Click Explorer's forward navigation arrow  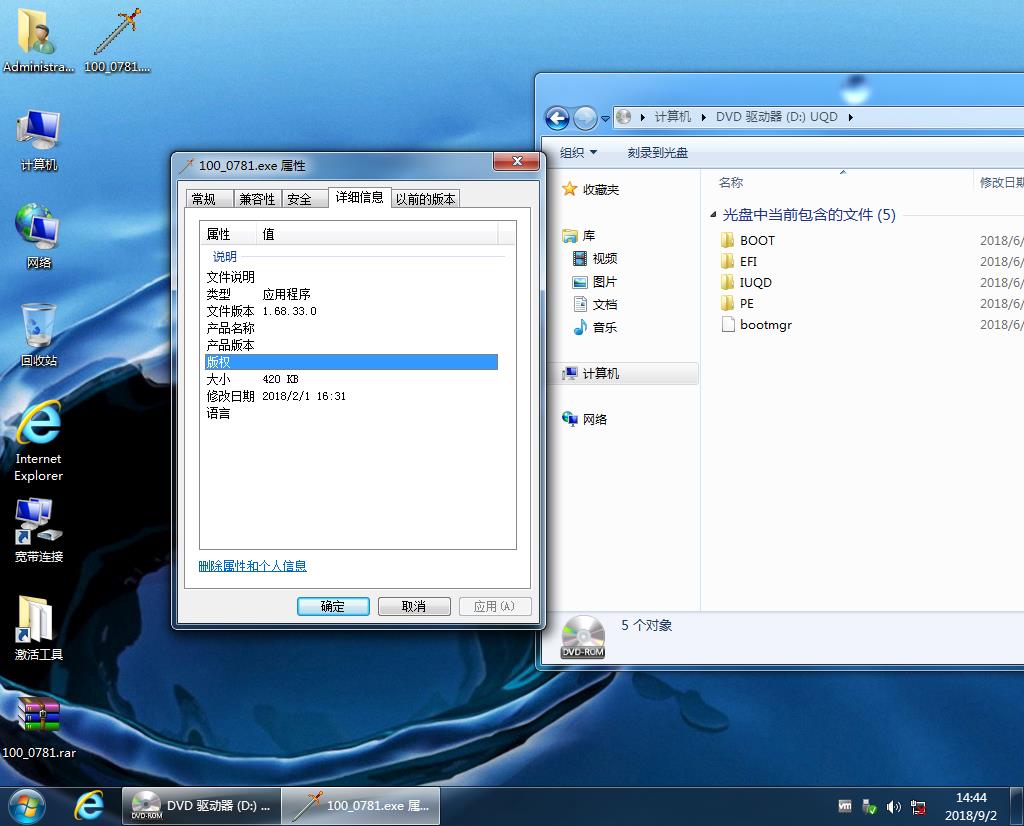coord(585,118)
